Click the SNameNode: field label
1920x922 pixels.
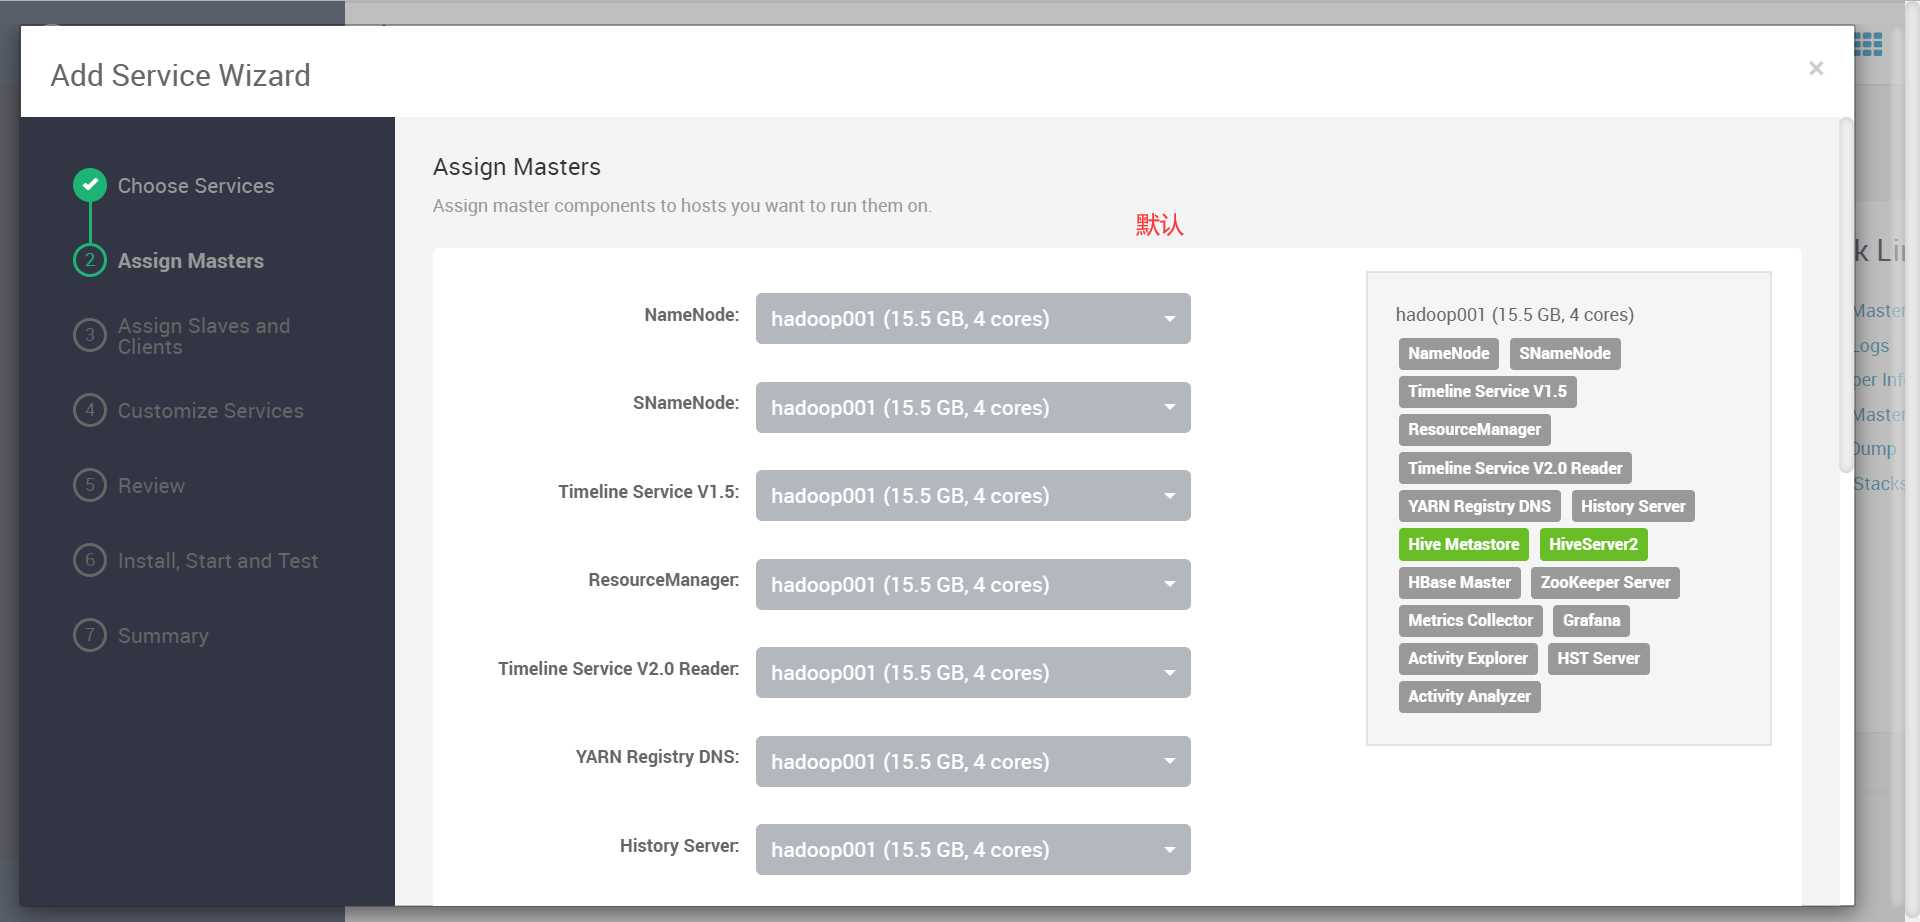685,403
